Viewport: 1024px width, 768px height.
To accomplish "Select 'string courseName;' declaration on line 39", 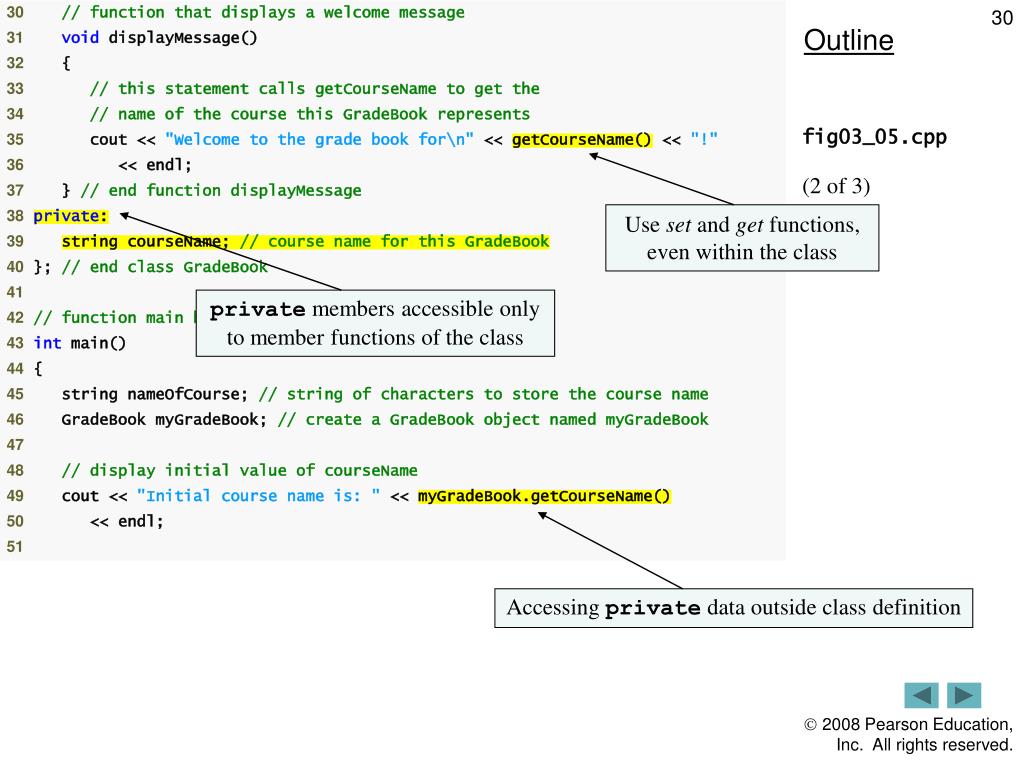I will click(x=145, y=242).
